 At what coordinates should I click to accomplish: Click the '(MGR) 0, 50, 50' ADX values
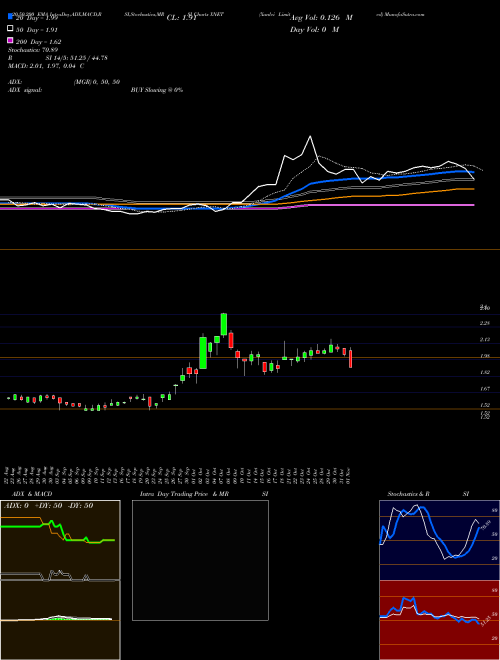(97, 82)
